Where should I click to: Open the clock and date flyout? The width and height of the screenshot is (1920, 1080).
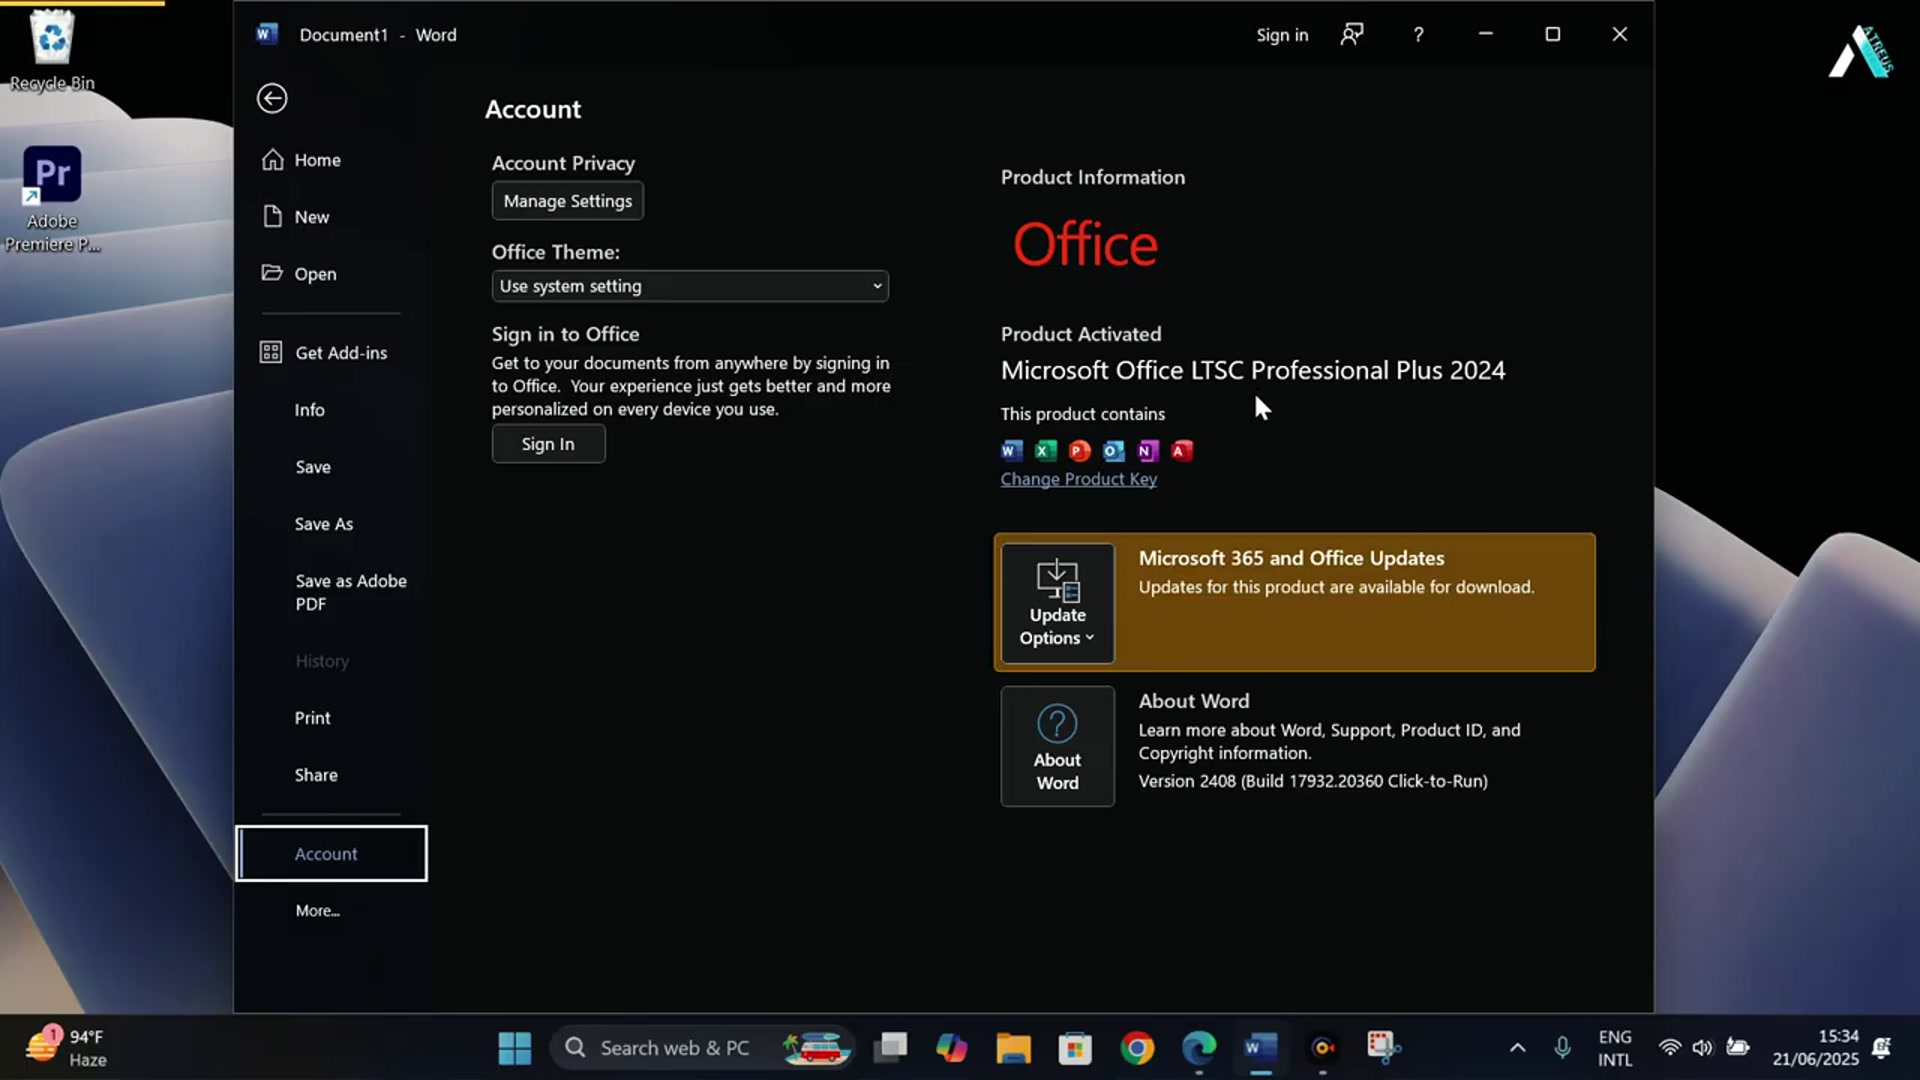pyautogui.click(x=1815, y=1048)
